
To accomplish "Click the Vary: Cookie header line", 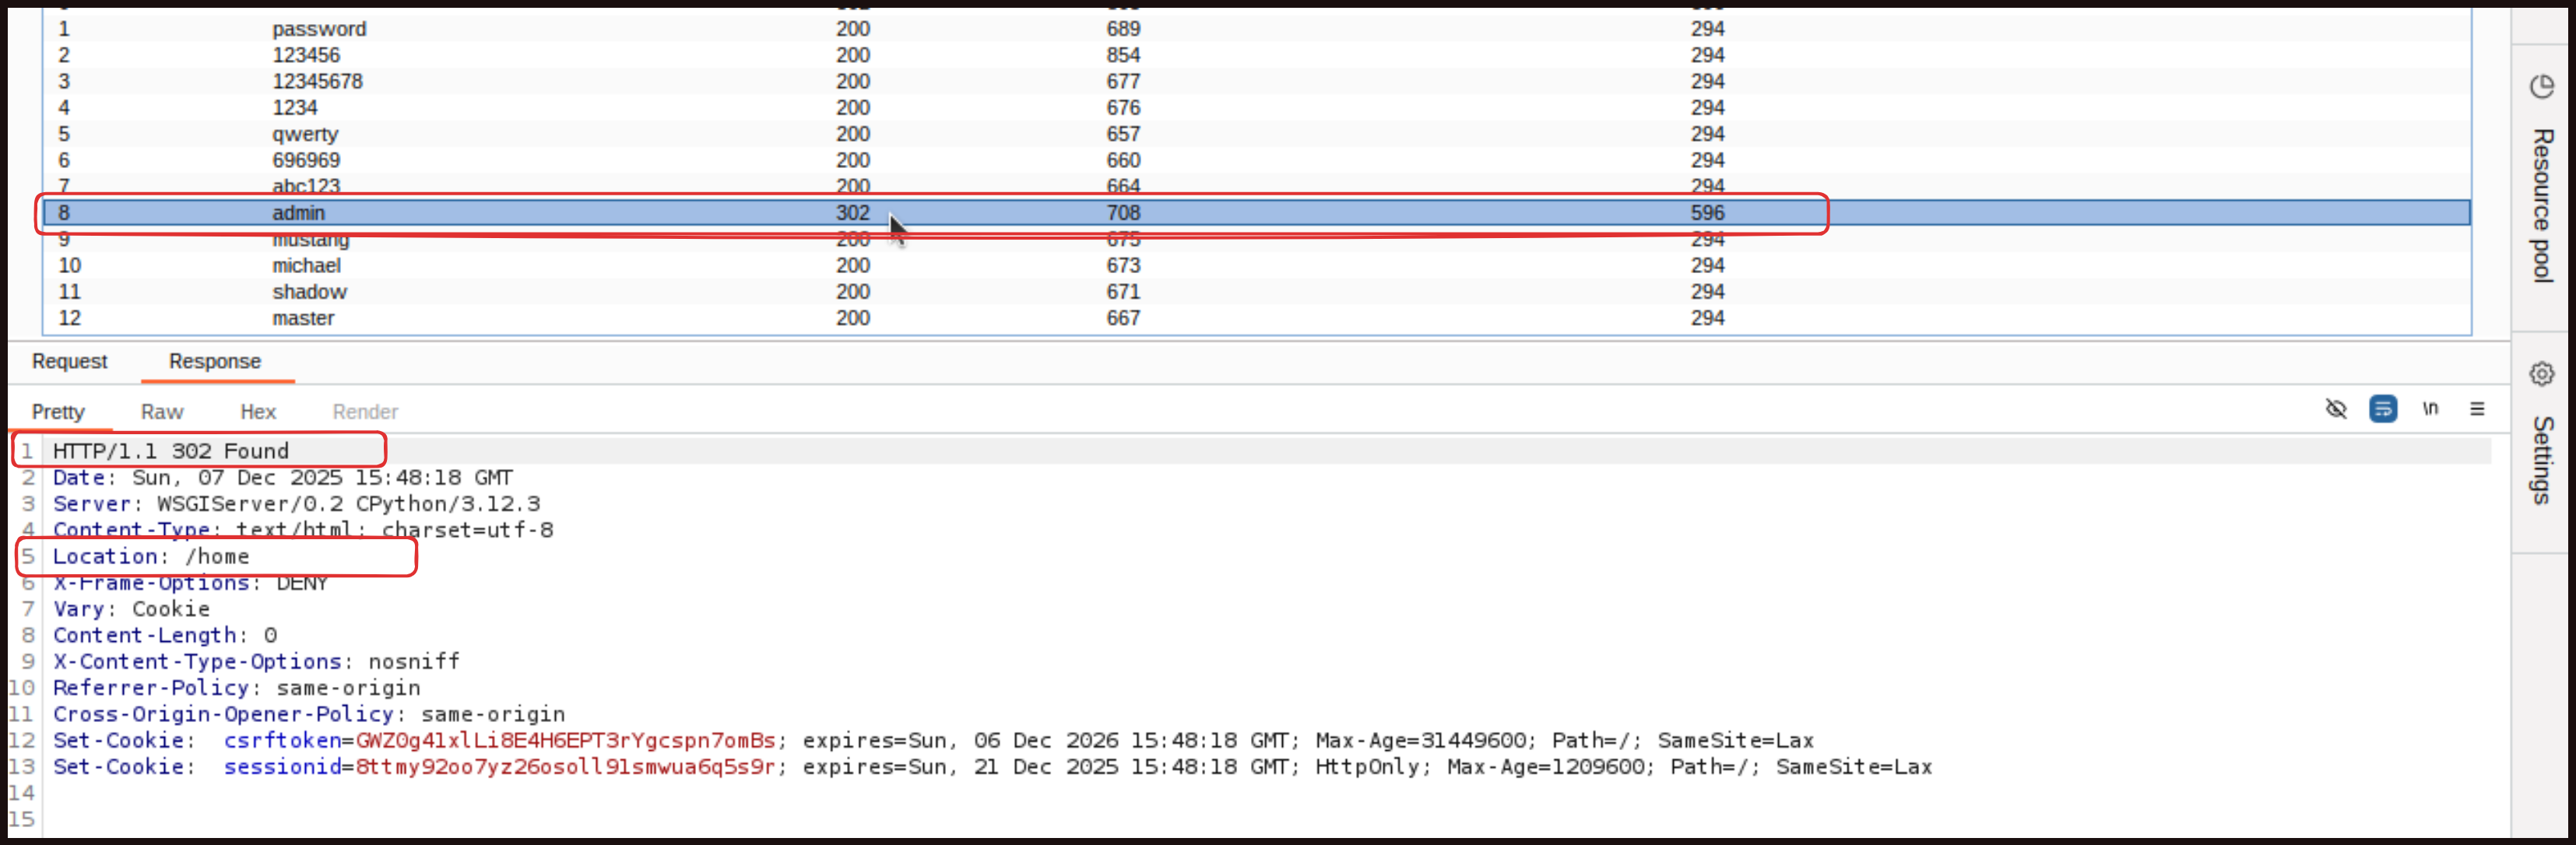I will pos(131,609).
